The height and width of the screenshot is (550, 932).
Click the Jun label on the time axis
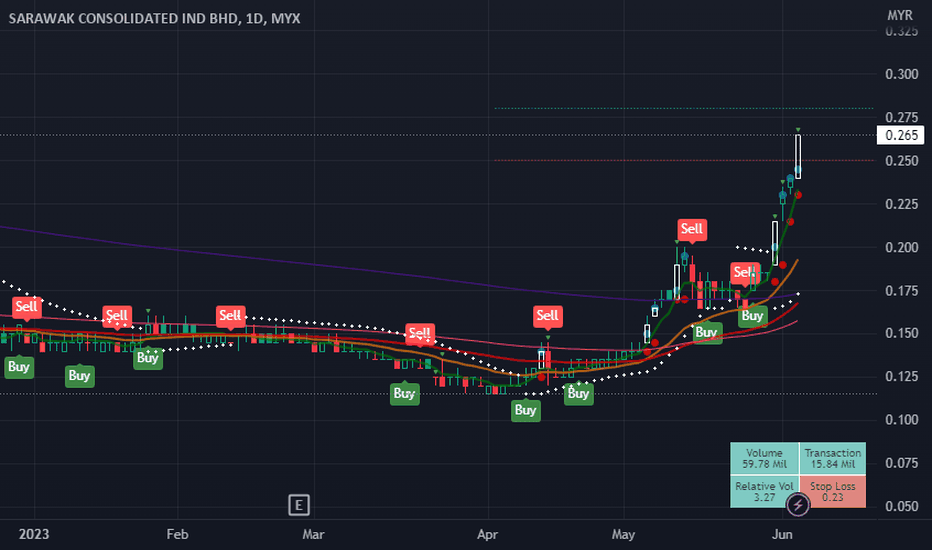tap(782, 534)
